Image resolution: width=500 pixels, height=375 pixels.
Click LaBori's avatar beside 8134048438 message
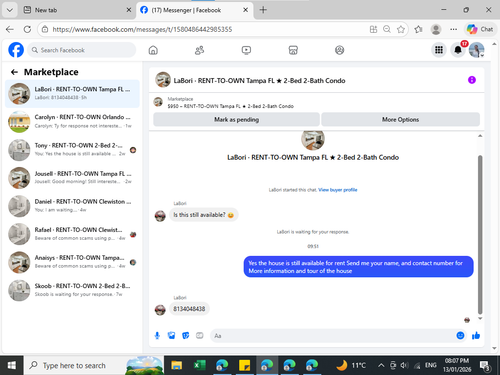click(x=160, y=310)
